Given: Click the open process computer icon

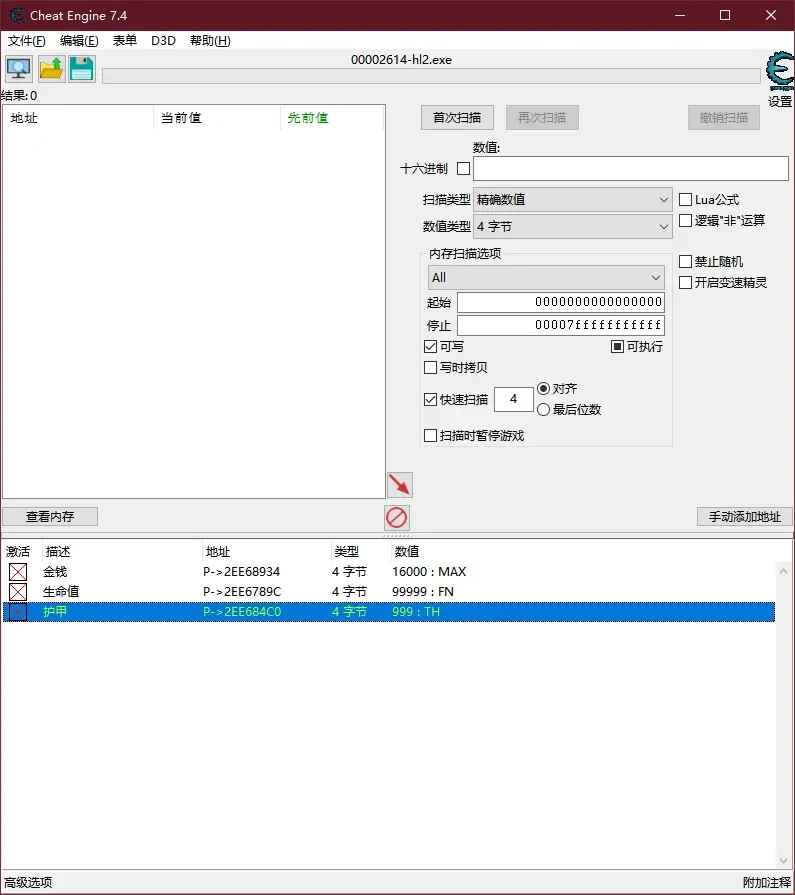Looking at the screenshot, I should [18, 69].
